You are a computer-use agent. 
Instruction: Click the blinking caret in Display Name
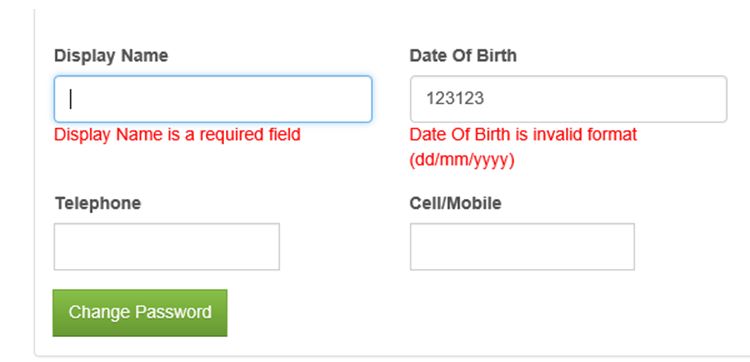71,99
